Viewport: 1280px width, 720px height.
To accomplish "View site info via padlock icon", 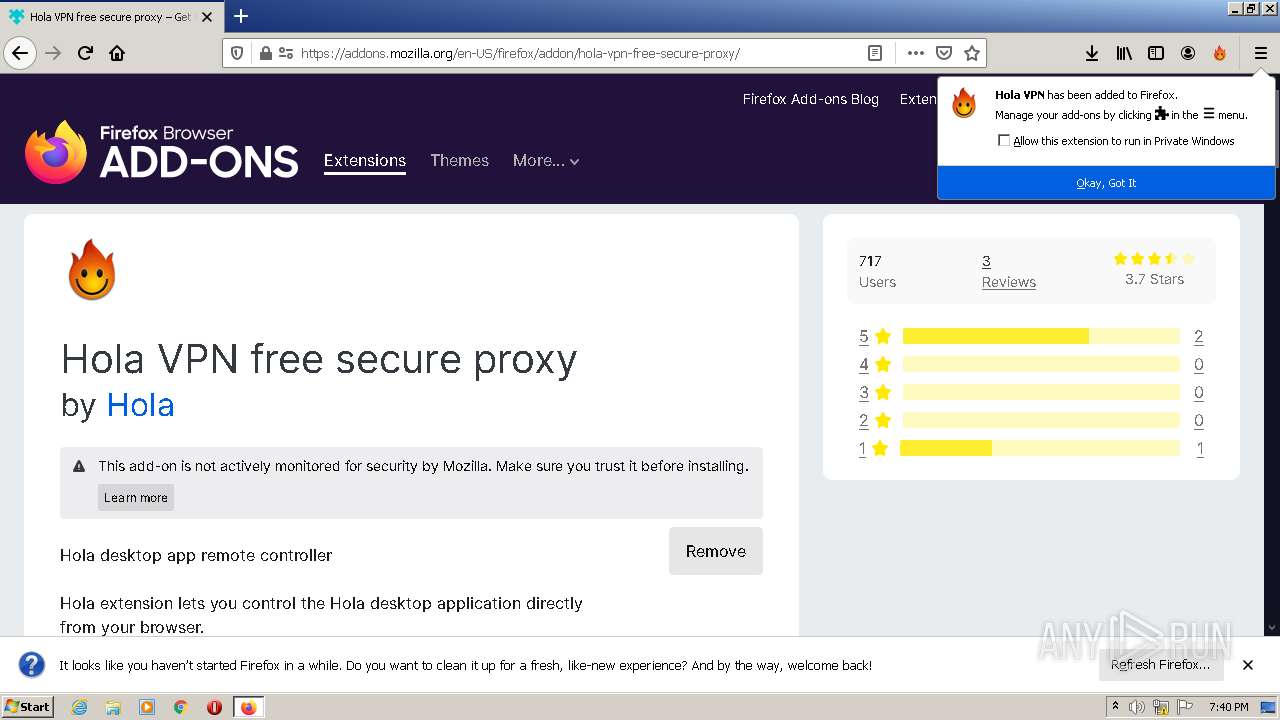I will (x=265, y=53).
